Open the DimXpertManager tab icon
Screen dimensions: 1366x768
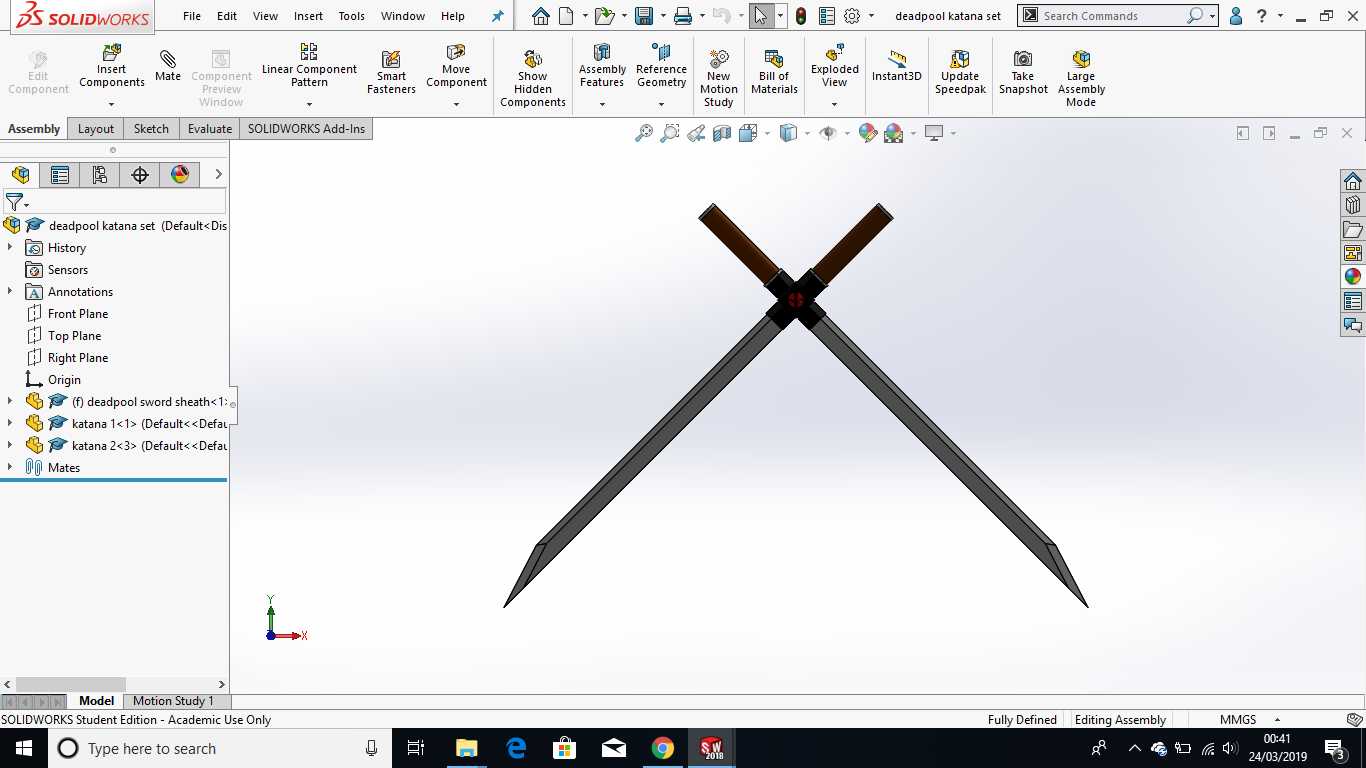tap(140, 175)
